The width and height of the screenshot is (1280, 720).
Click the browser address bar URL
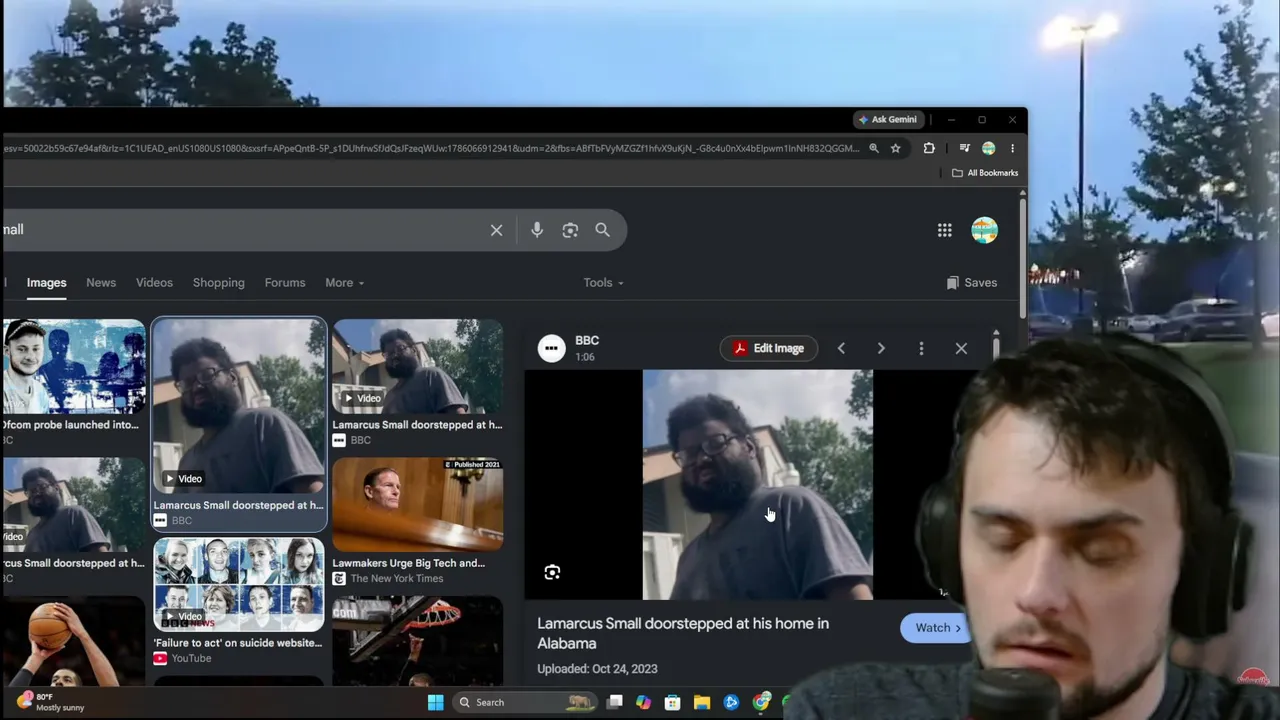[x=430, y=148]
